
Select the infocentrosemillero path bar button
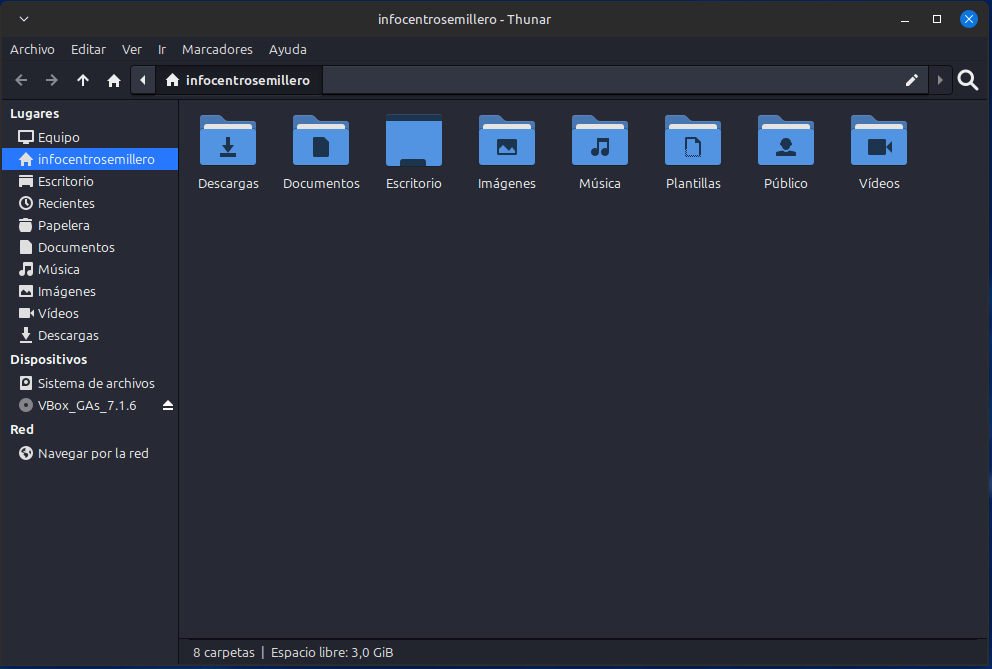[x=239, y=80]
